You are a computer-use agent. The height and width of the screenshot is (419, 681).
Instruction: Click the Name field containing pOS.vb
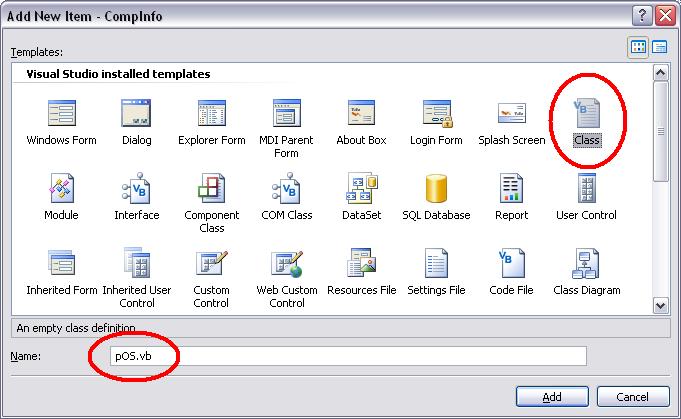pos(348,356)
